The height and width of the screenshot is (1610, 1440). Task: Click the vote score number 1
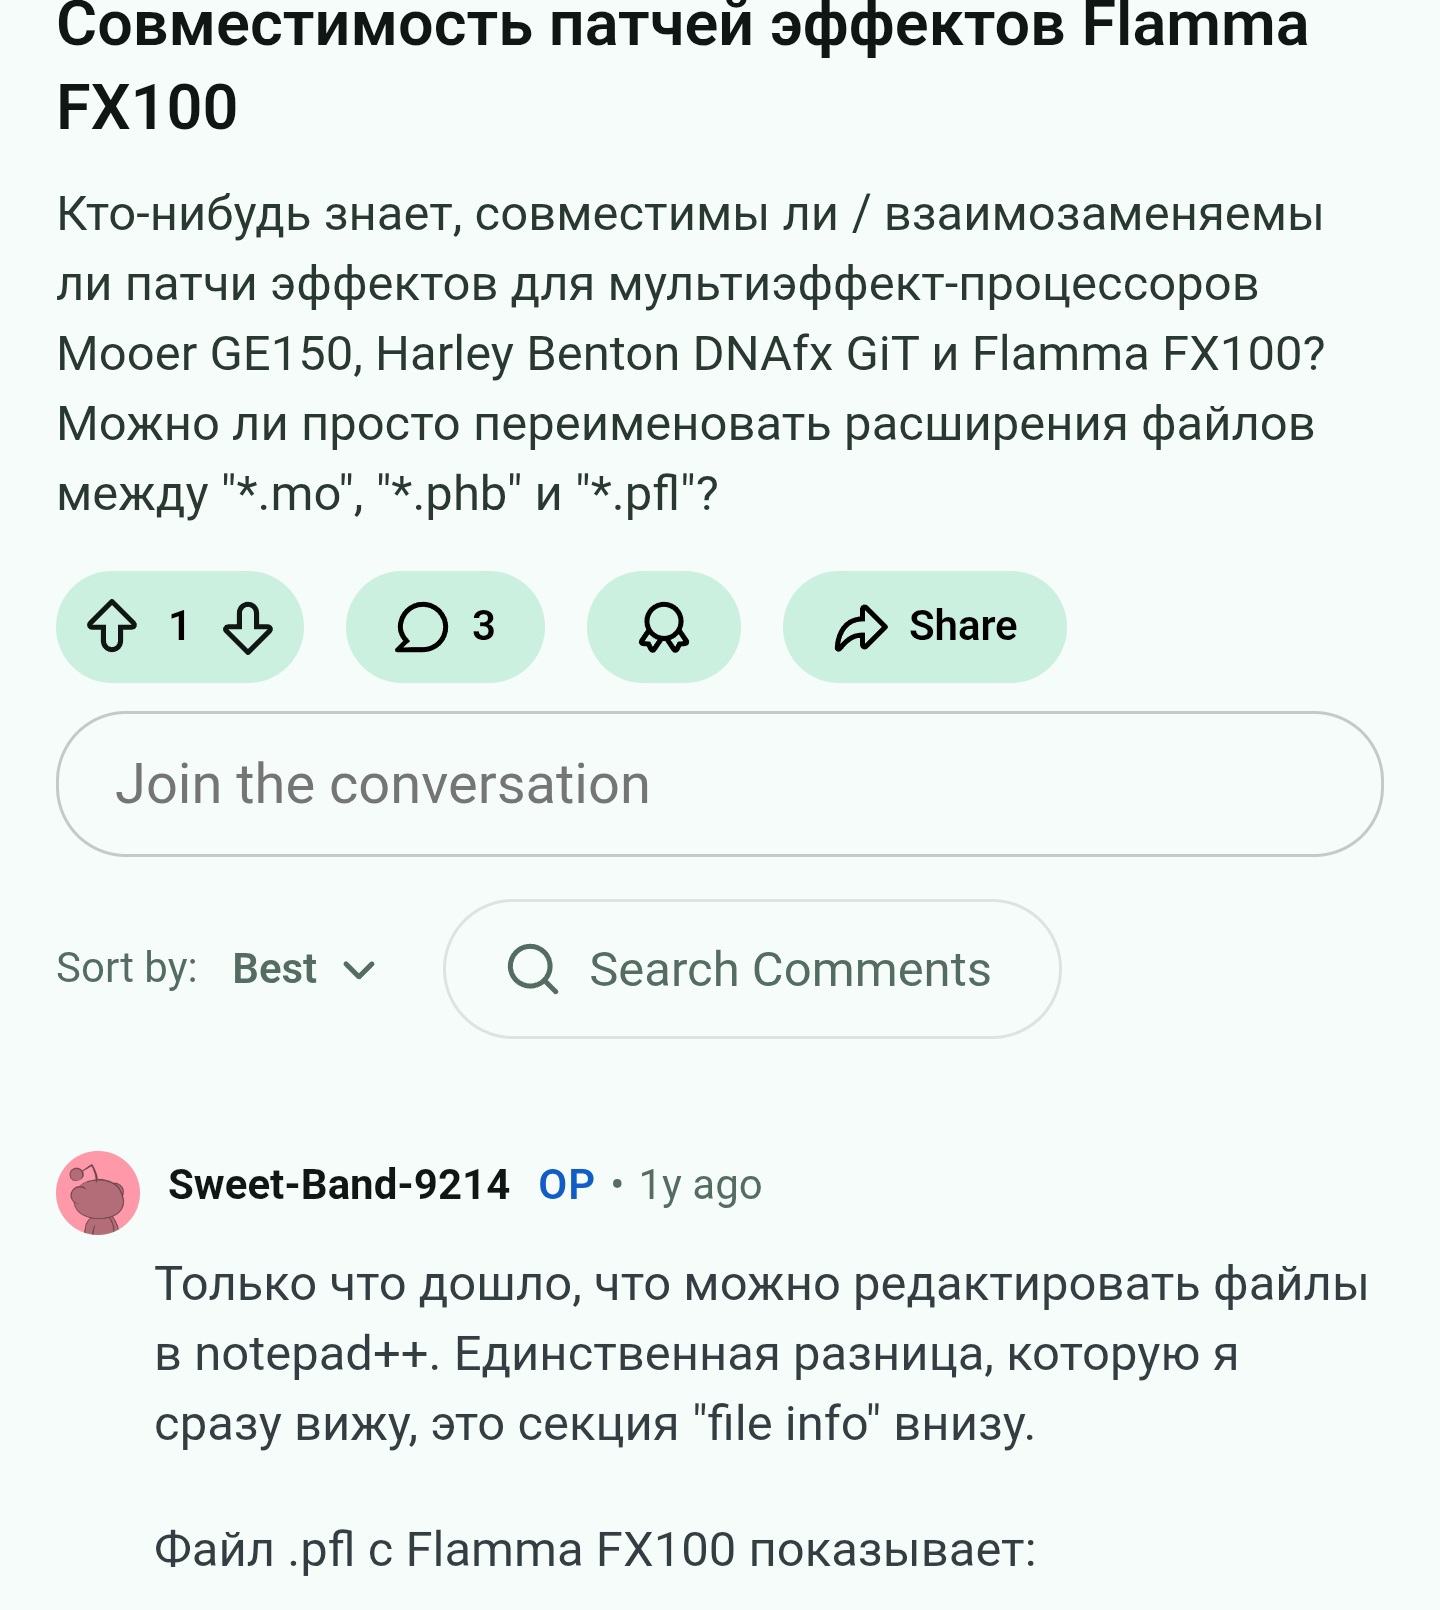coord(179,626)
